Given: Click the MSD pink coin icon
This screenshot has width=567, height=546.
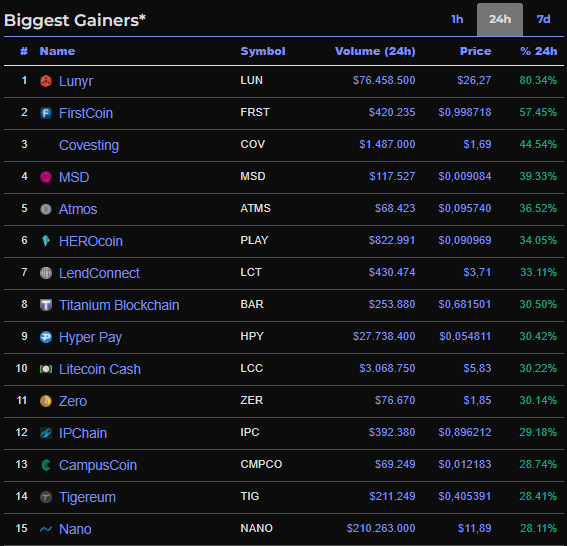Looking at the screenshot, I should (x=46, y=177).
